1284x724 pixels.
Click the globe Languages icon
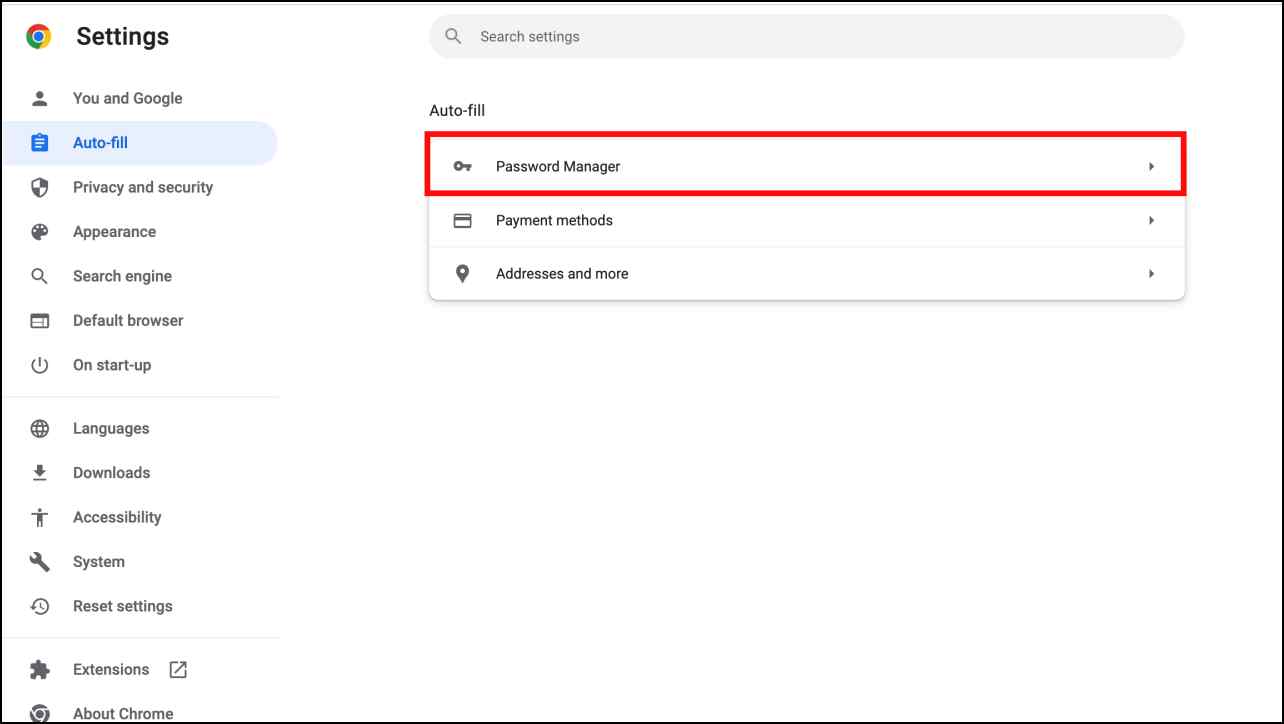coord(39,428)
